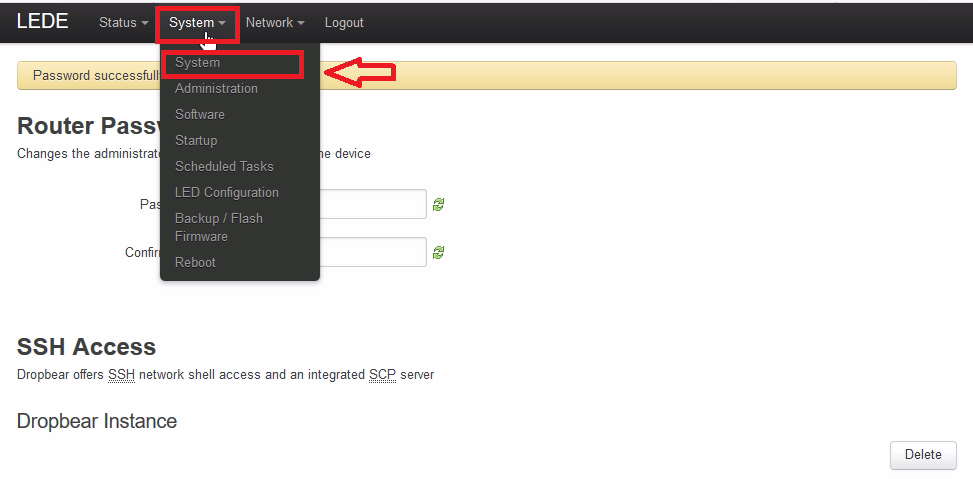Viewport: 973px width, 479px height.
Task: Open Administration from the System menu
Action: coord(216,89)
